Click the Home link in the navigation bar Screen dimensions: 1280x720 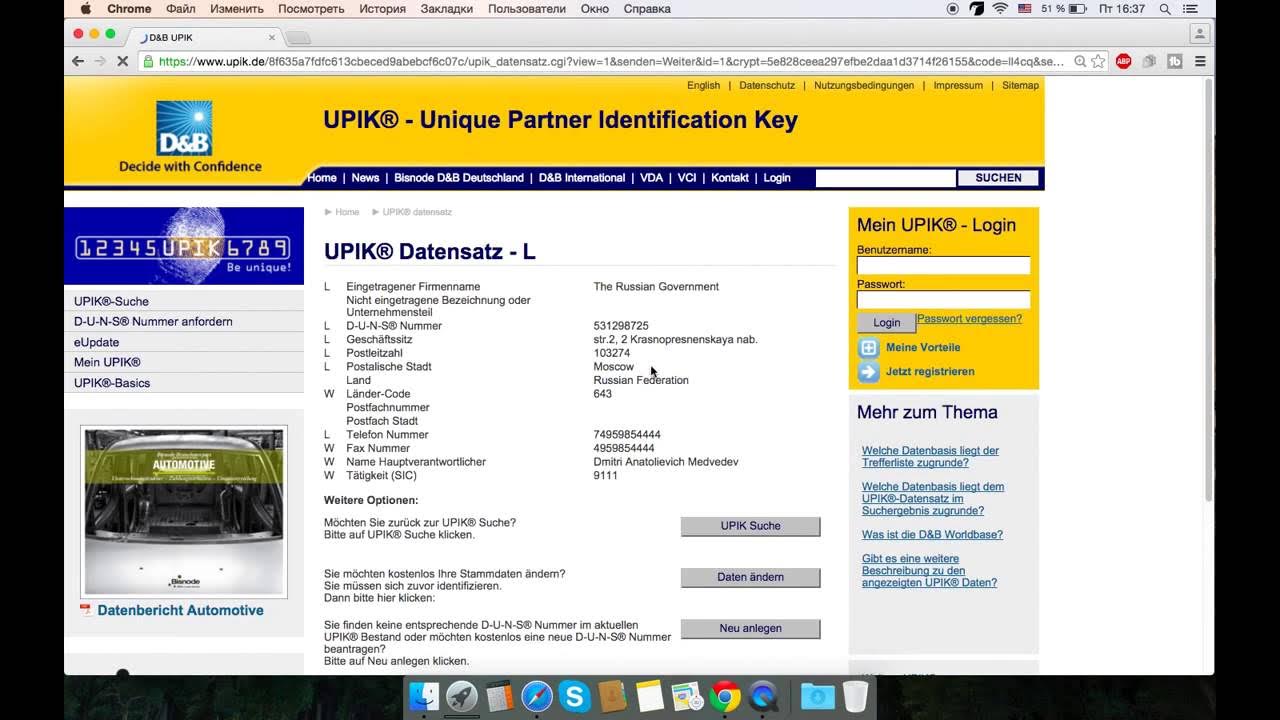click(x=322, y=178)
